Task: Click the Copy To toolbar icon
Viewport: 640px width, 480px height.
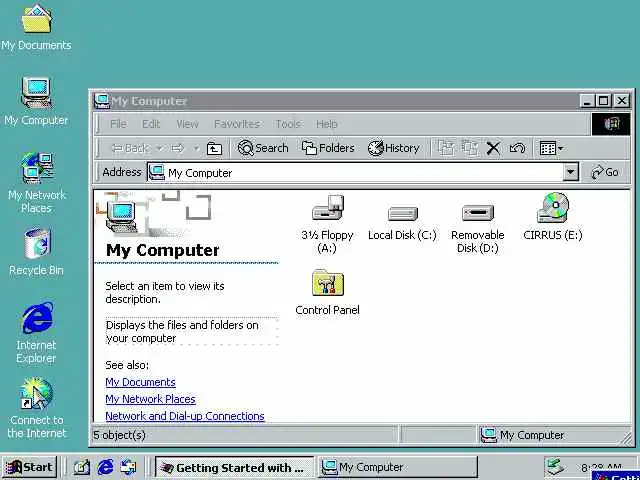Action: (470, 148)
